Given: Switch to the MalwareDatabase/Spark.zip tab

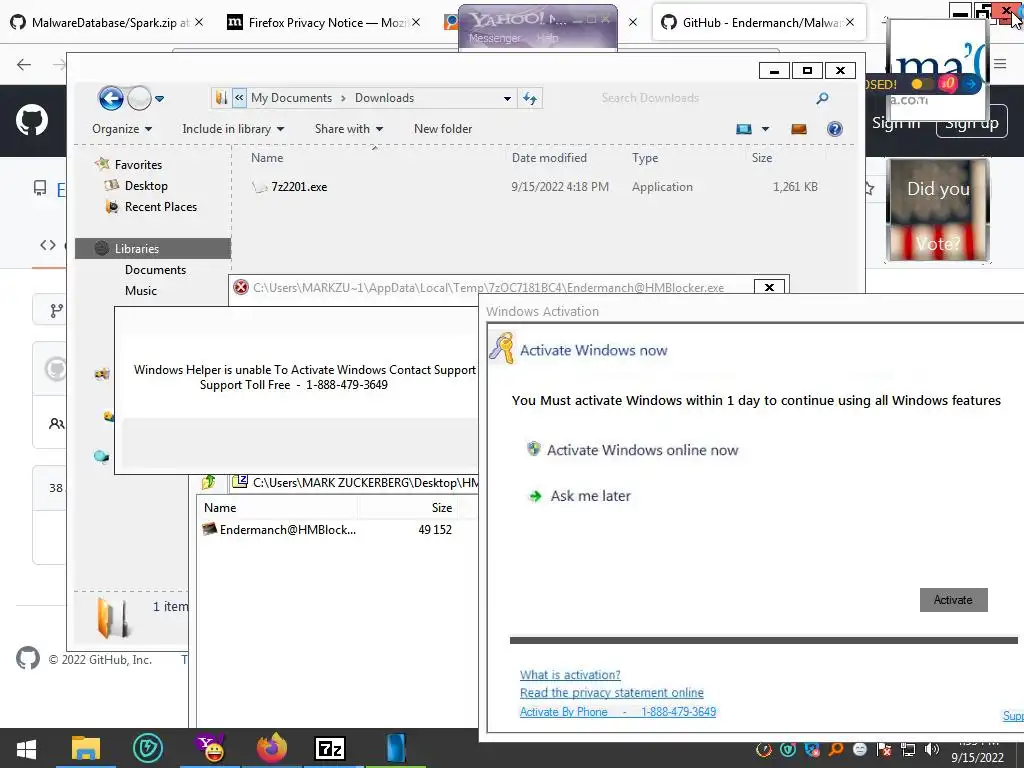Looking at the screenshot, I should [108, 22].
